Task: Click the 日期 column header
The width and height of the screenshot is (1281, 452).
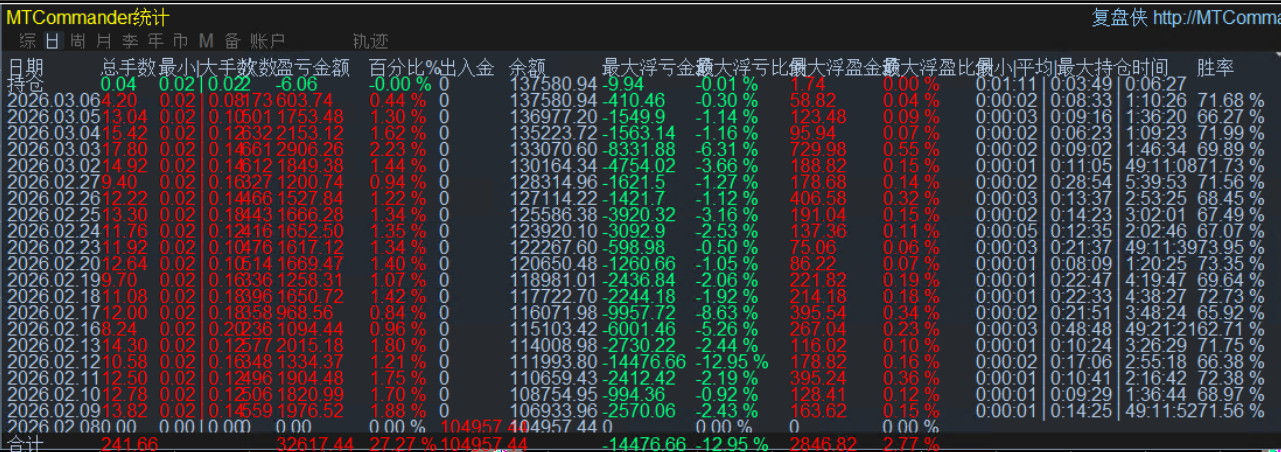Action: pos(26,68)
